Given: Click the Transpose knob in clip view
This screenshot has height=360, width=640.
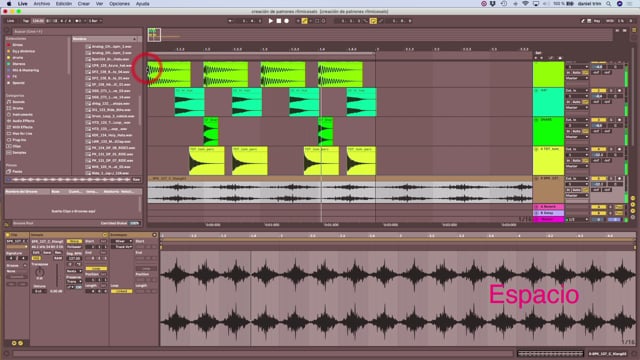Looking at the screenshot, I should tap(40, 272).
